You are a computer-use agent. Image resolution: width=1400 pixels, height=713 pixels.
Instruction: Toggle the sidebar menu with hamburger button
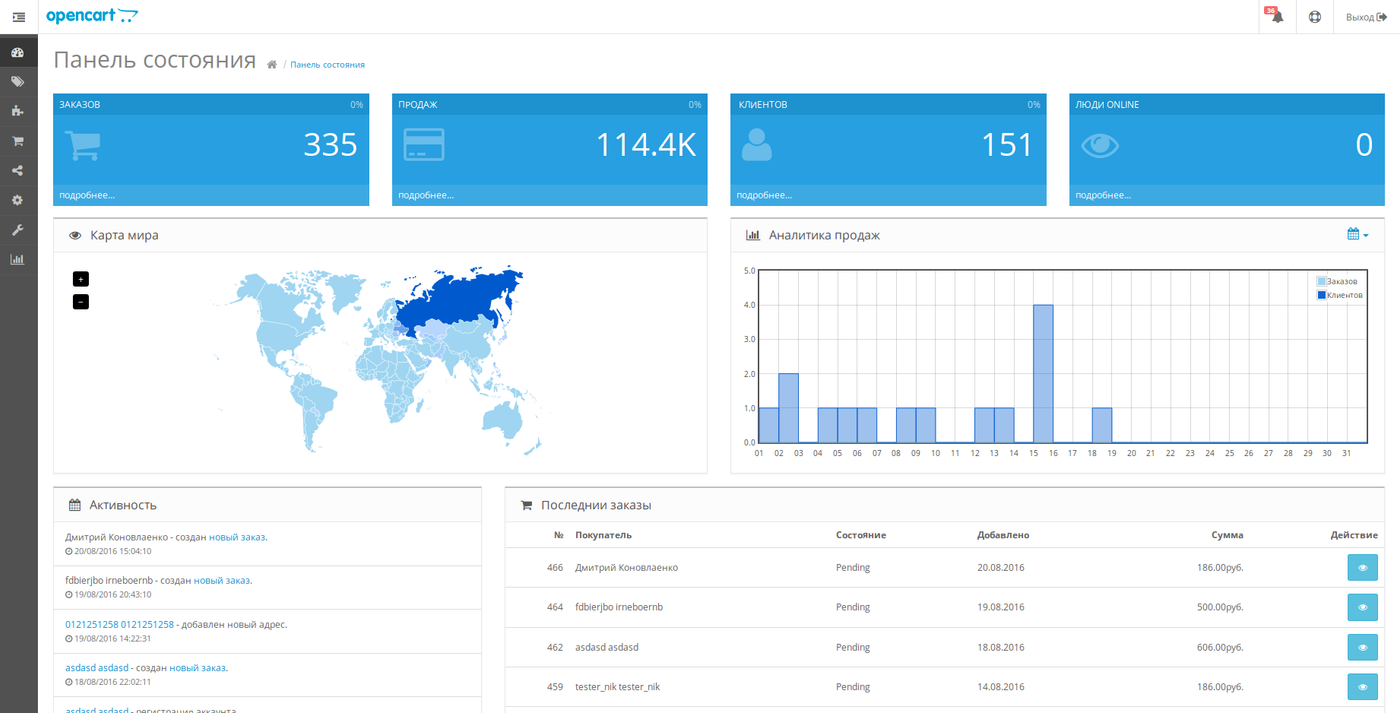click(x=19, y=17)
